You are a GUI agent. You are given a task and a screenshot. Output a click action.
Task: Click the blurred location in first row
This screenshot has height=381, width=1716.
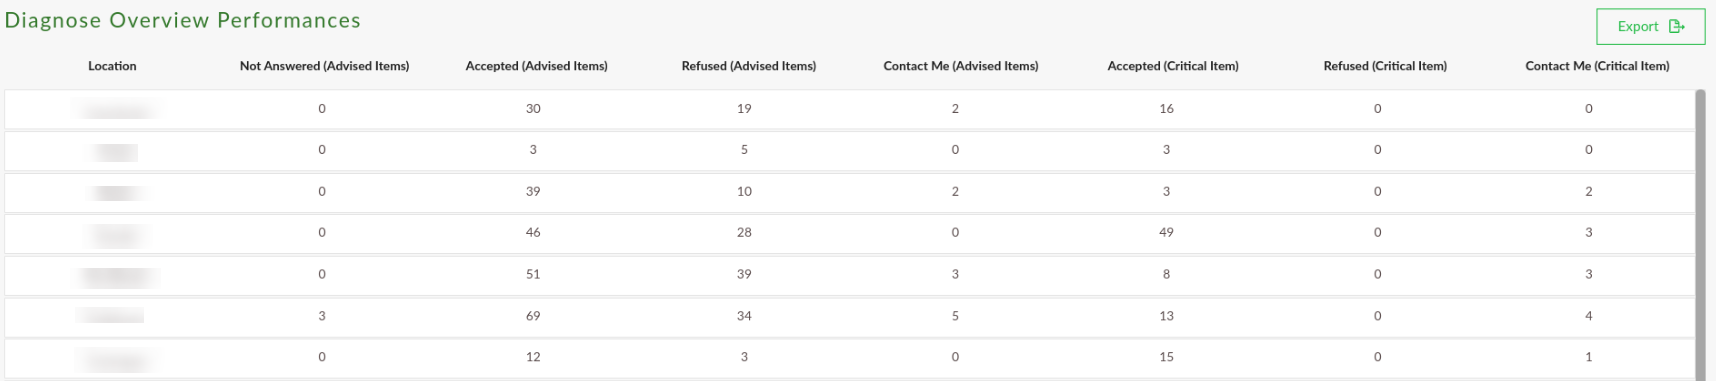pyautogui.click(x=115, y=111)
